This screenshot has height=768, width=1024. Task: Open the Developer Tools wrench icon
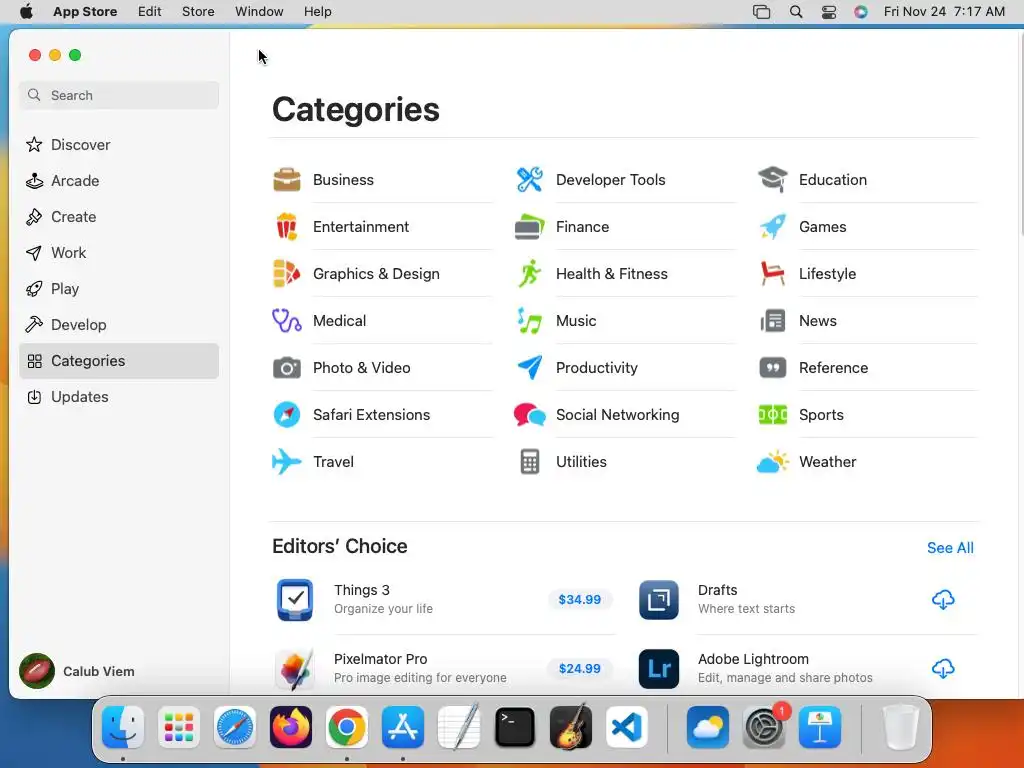pyautogui.click(x=530, y=180)
